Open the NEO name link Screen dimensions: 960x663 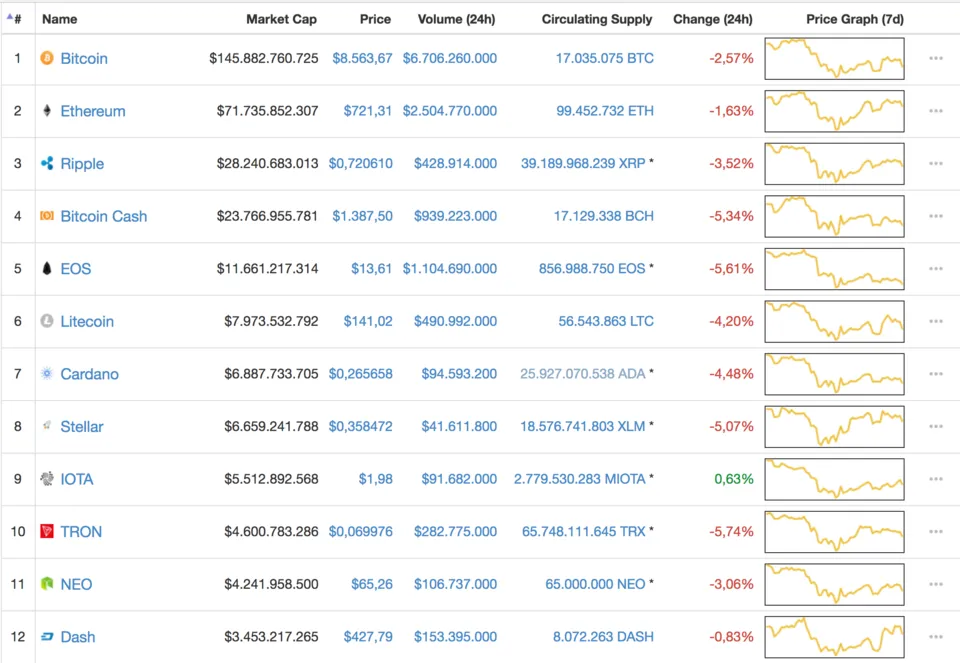click(x=76, y=584)
